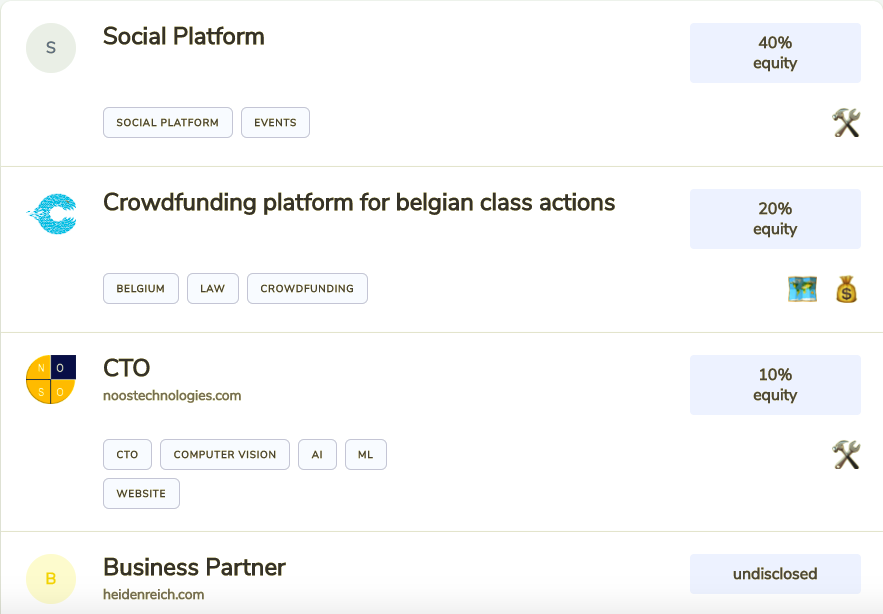The height and width of the screenshot is (614, 883).
Task: Click the world map icon on Crowdfunding listing
Action: tap(802, 289)
